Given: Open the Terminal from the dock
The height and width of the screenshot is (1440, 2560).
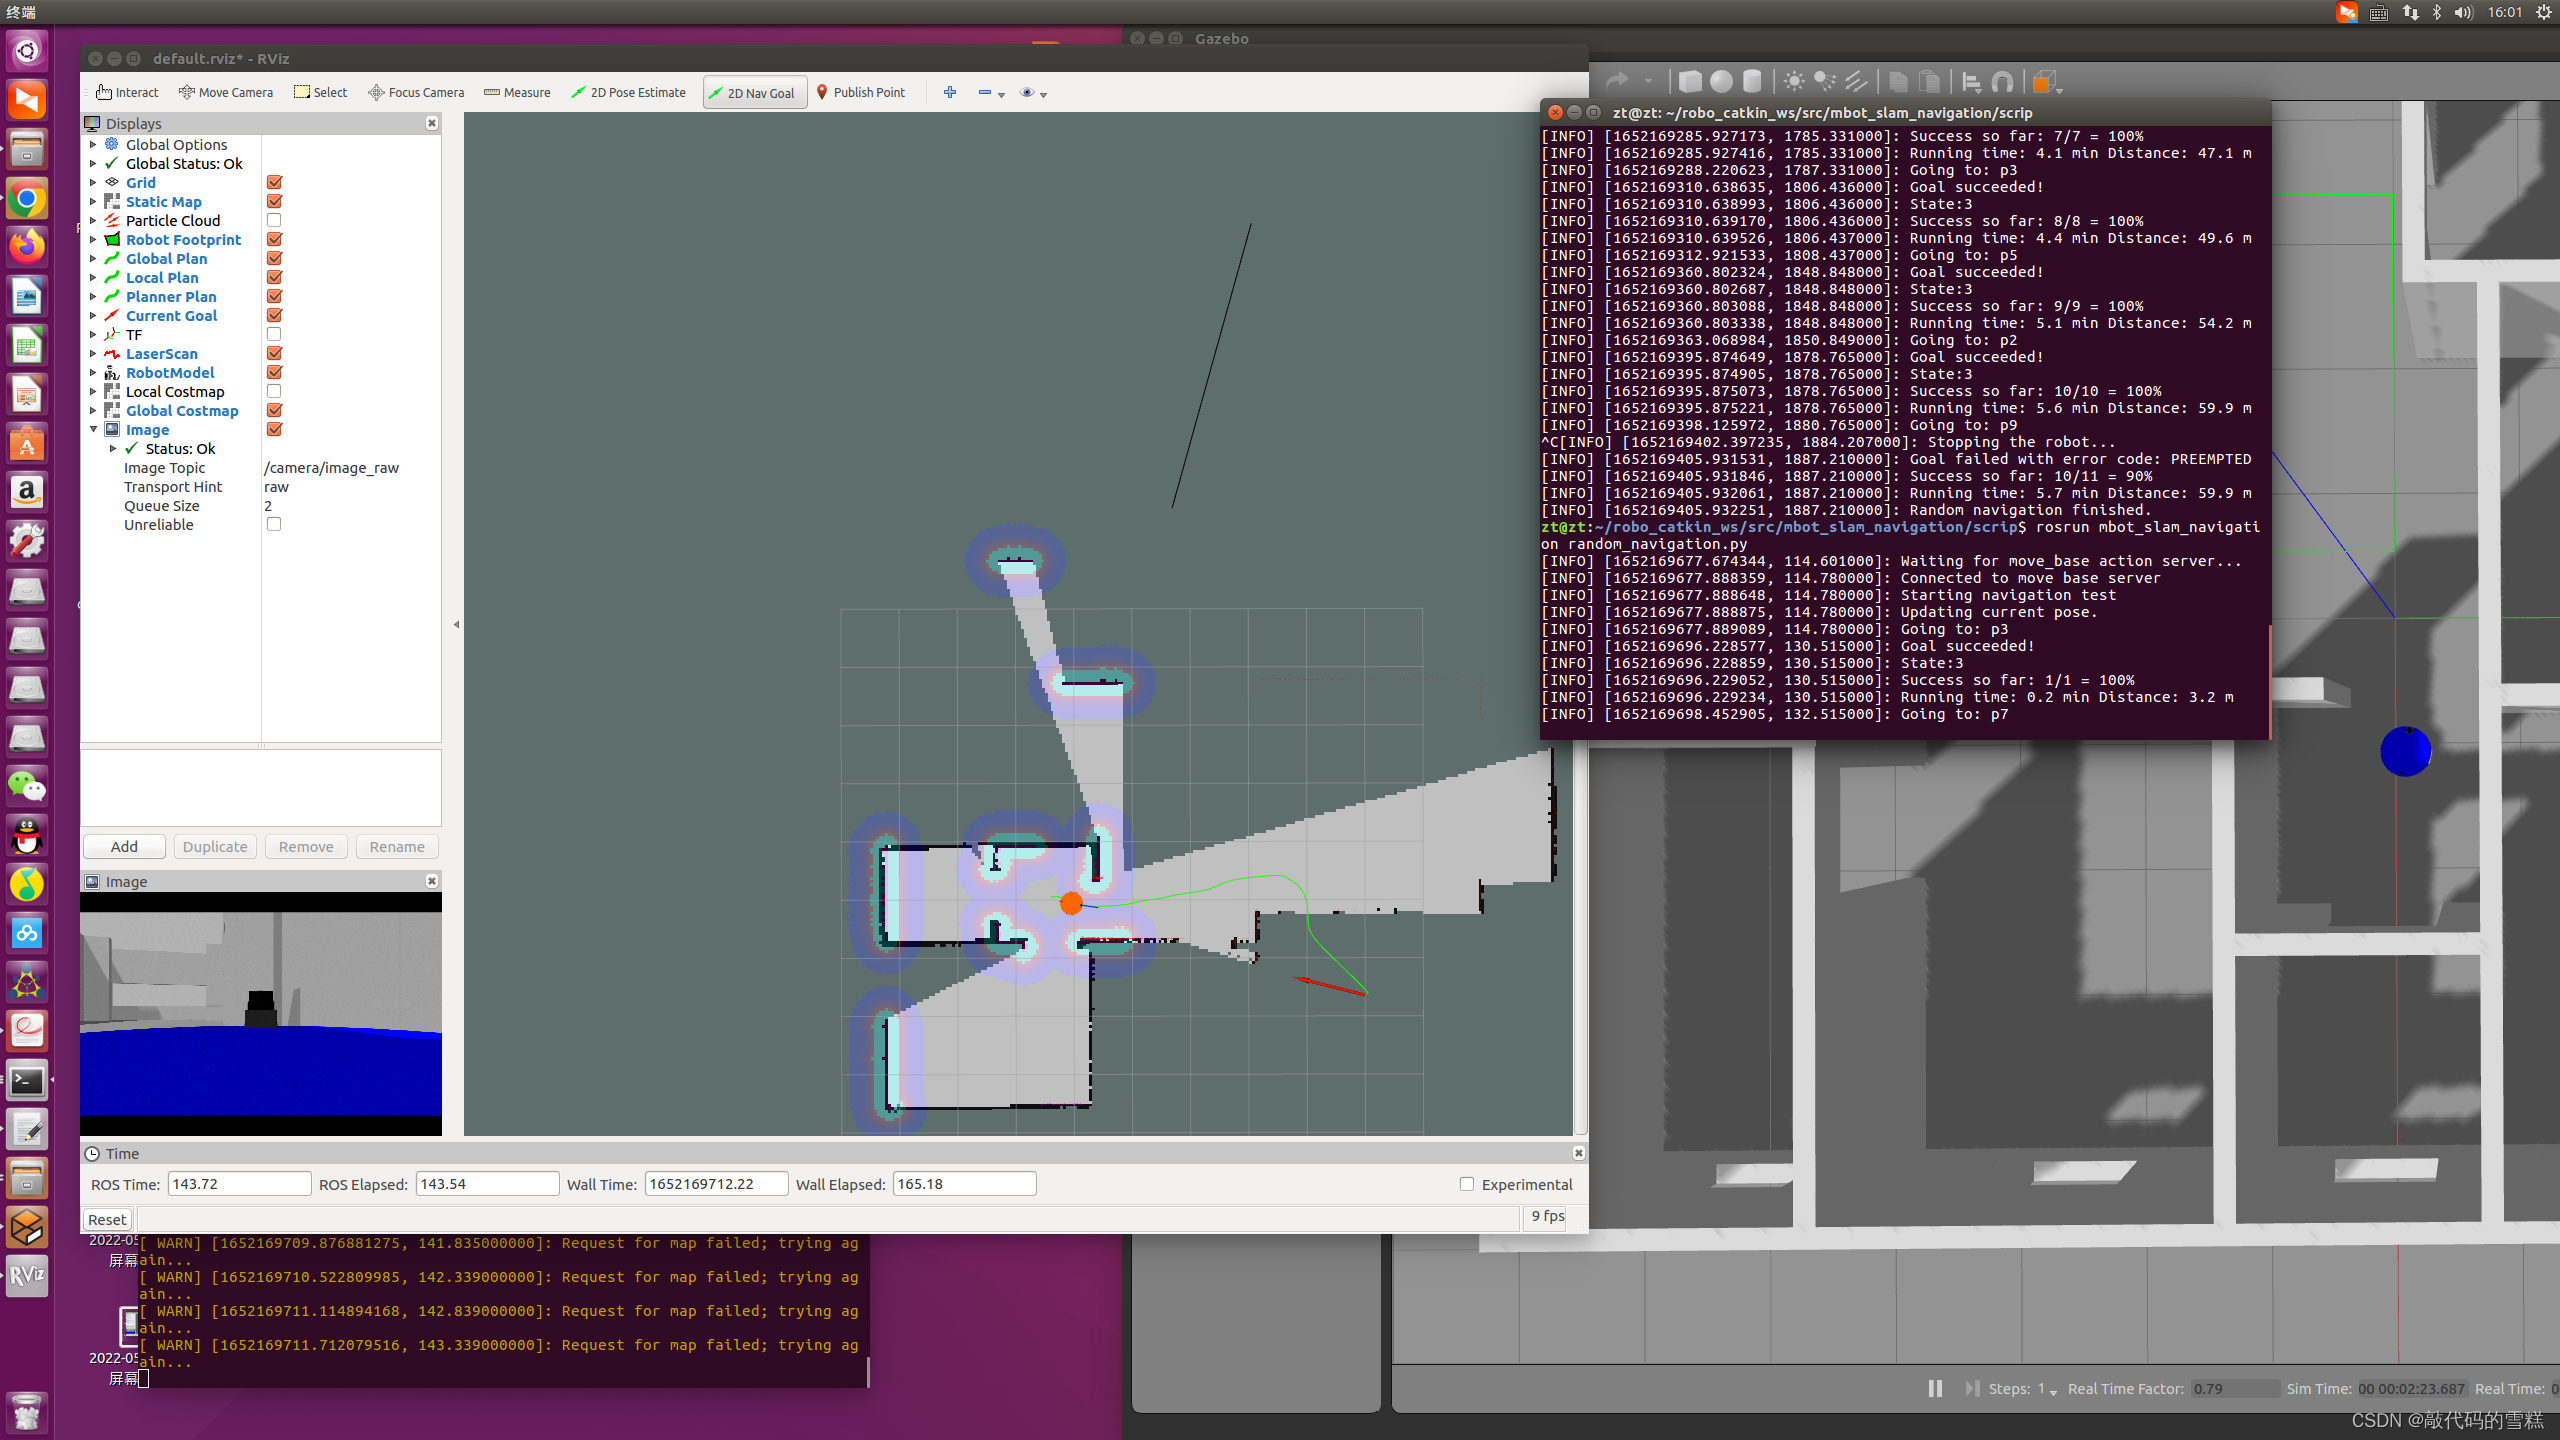Looking at the screenshot, I should (27, 1081).
